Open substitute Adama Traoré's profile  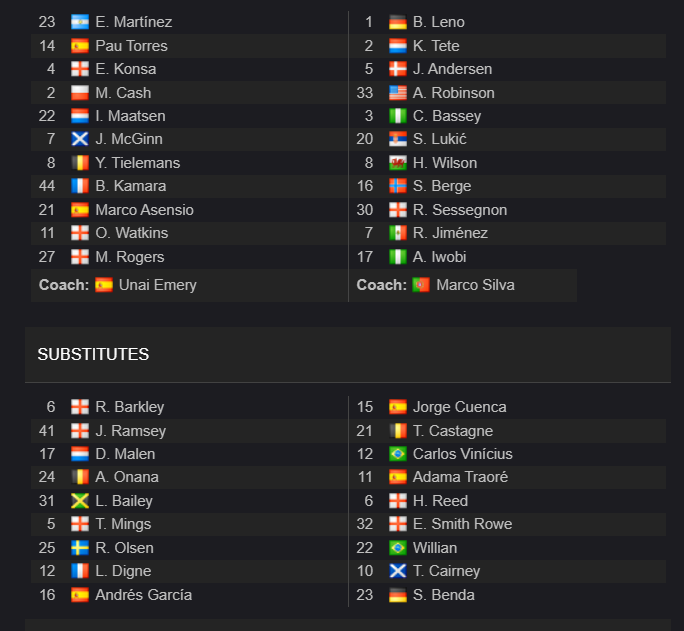coord(460,477)
